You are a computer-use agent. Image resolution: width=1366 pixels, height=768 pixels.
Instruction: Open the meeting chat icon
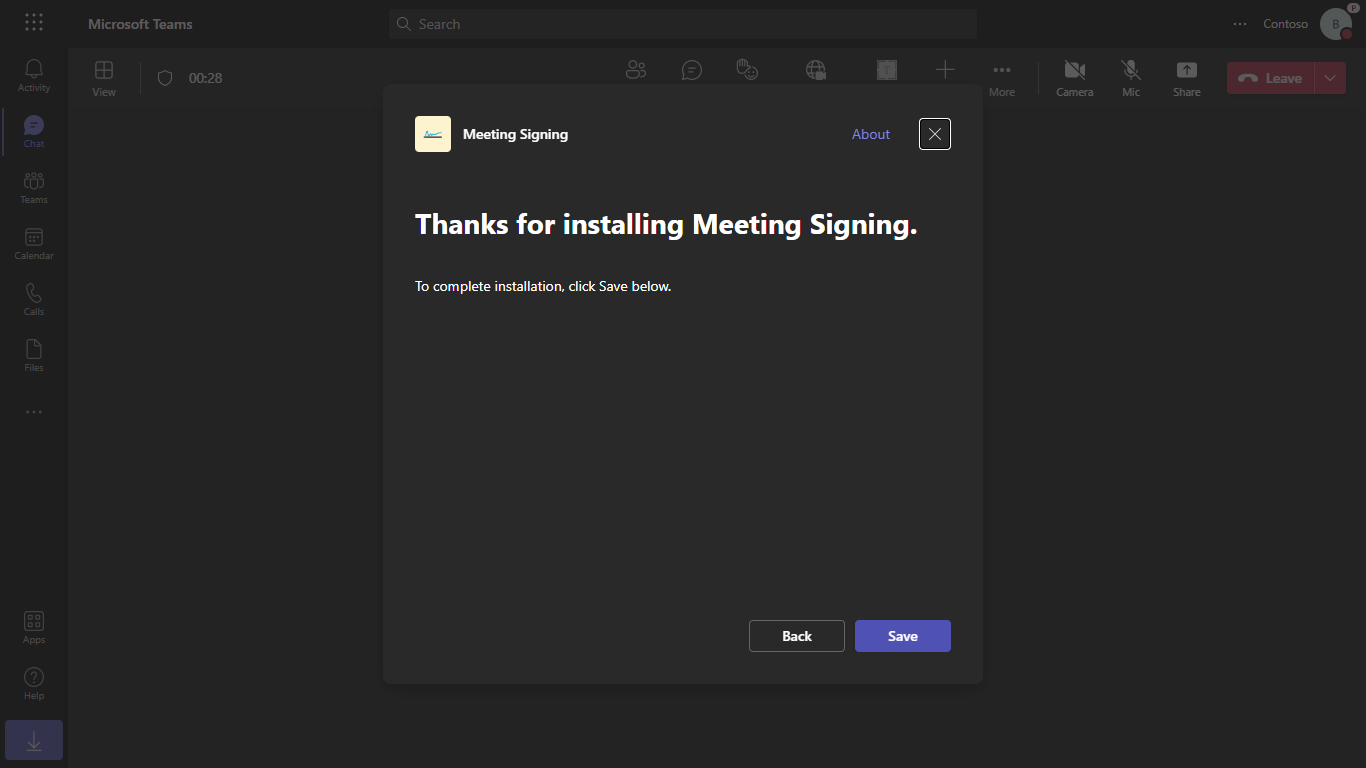pyautogui.click(x=692, y=69)
